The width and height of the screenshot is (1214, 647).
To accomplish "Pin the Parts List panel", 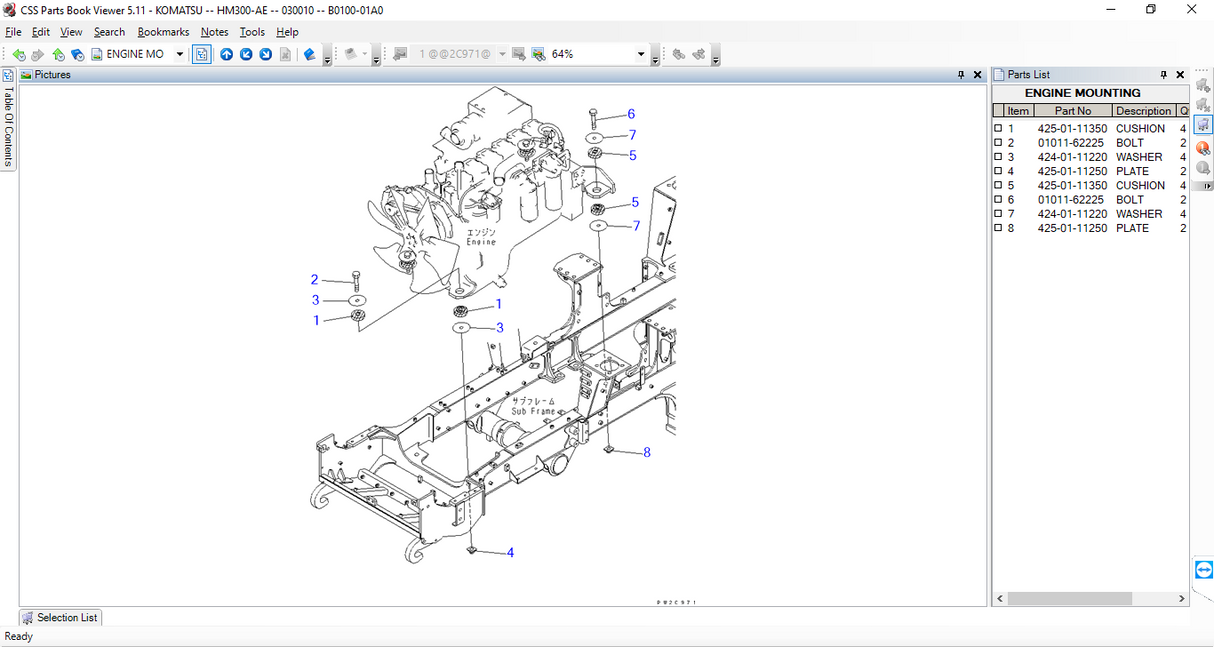I will [x=1163, y=75].
